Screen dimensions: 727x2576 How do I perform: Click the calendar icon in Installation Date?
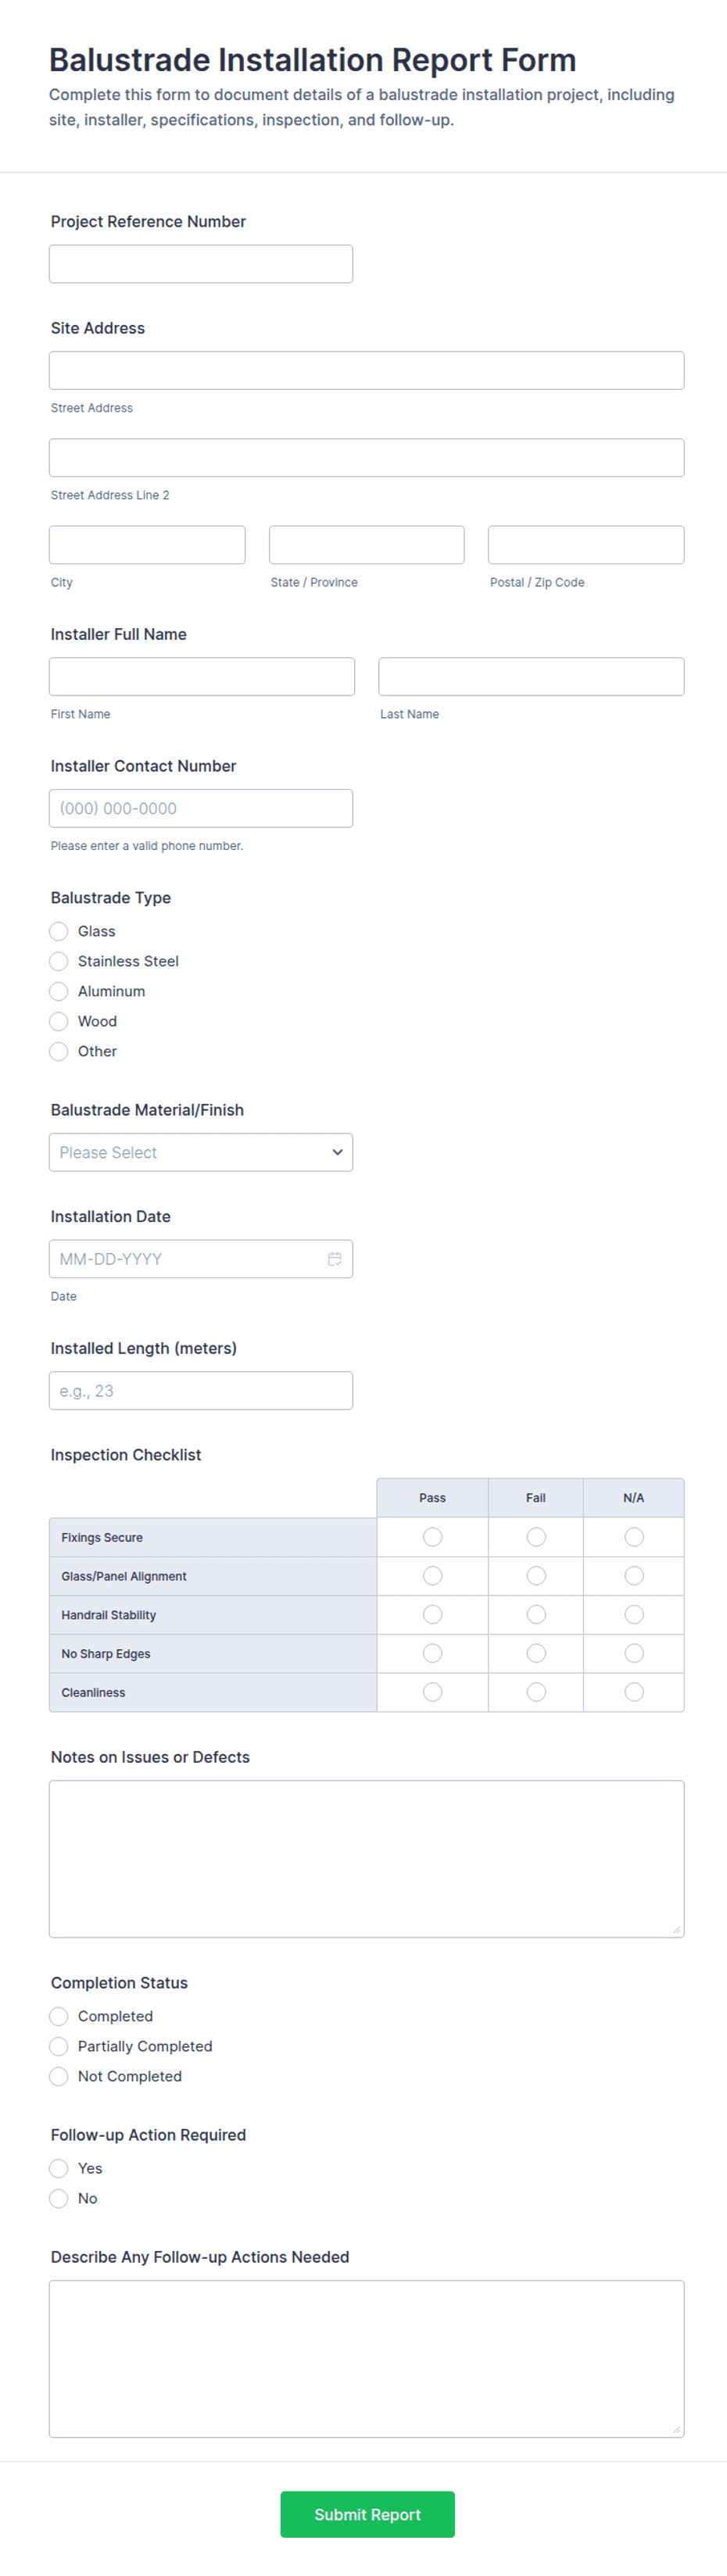coord(335,1258)
